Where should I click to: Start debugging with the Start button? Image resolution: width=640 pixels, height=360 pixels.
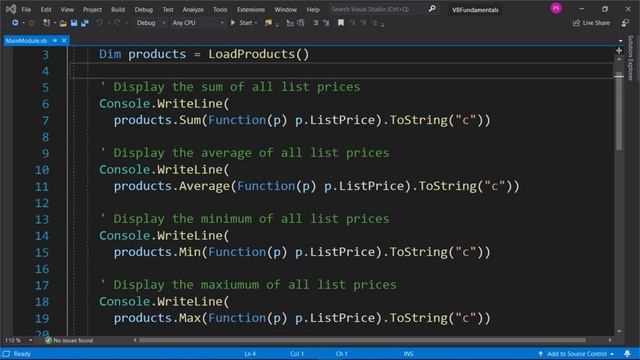241,23
